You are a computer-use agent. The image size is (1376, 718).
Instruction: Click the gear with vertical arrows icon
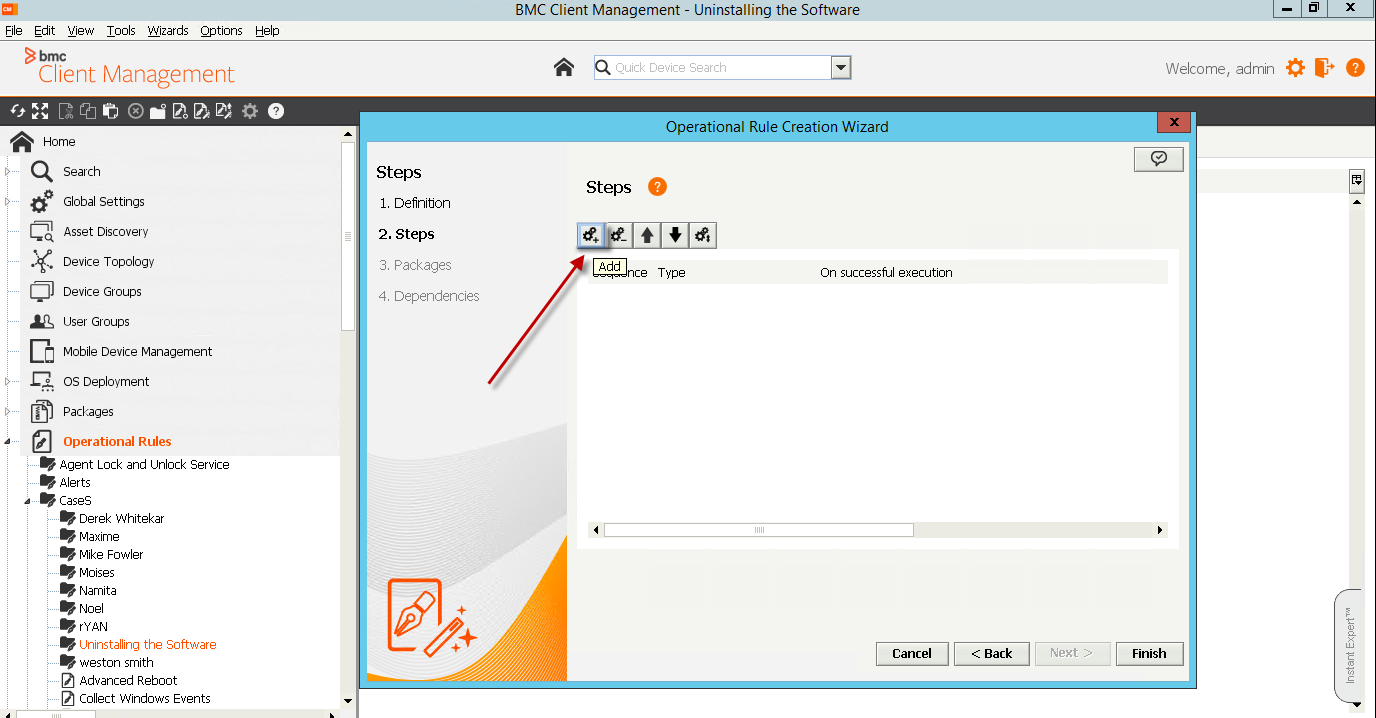pos(703,235)
